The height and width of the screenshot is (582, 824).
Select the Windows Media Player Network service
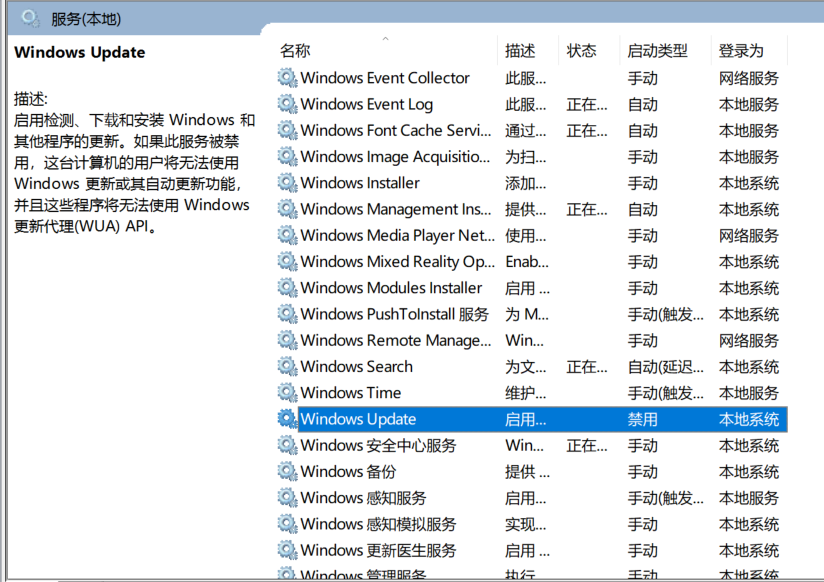(x=397, y=236)
